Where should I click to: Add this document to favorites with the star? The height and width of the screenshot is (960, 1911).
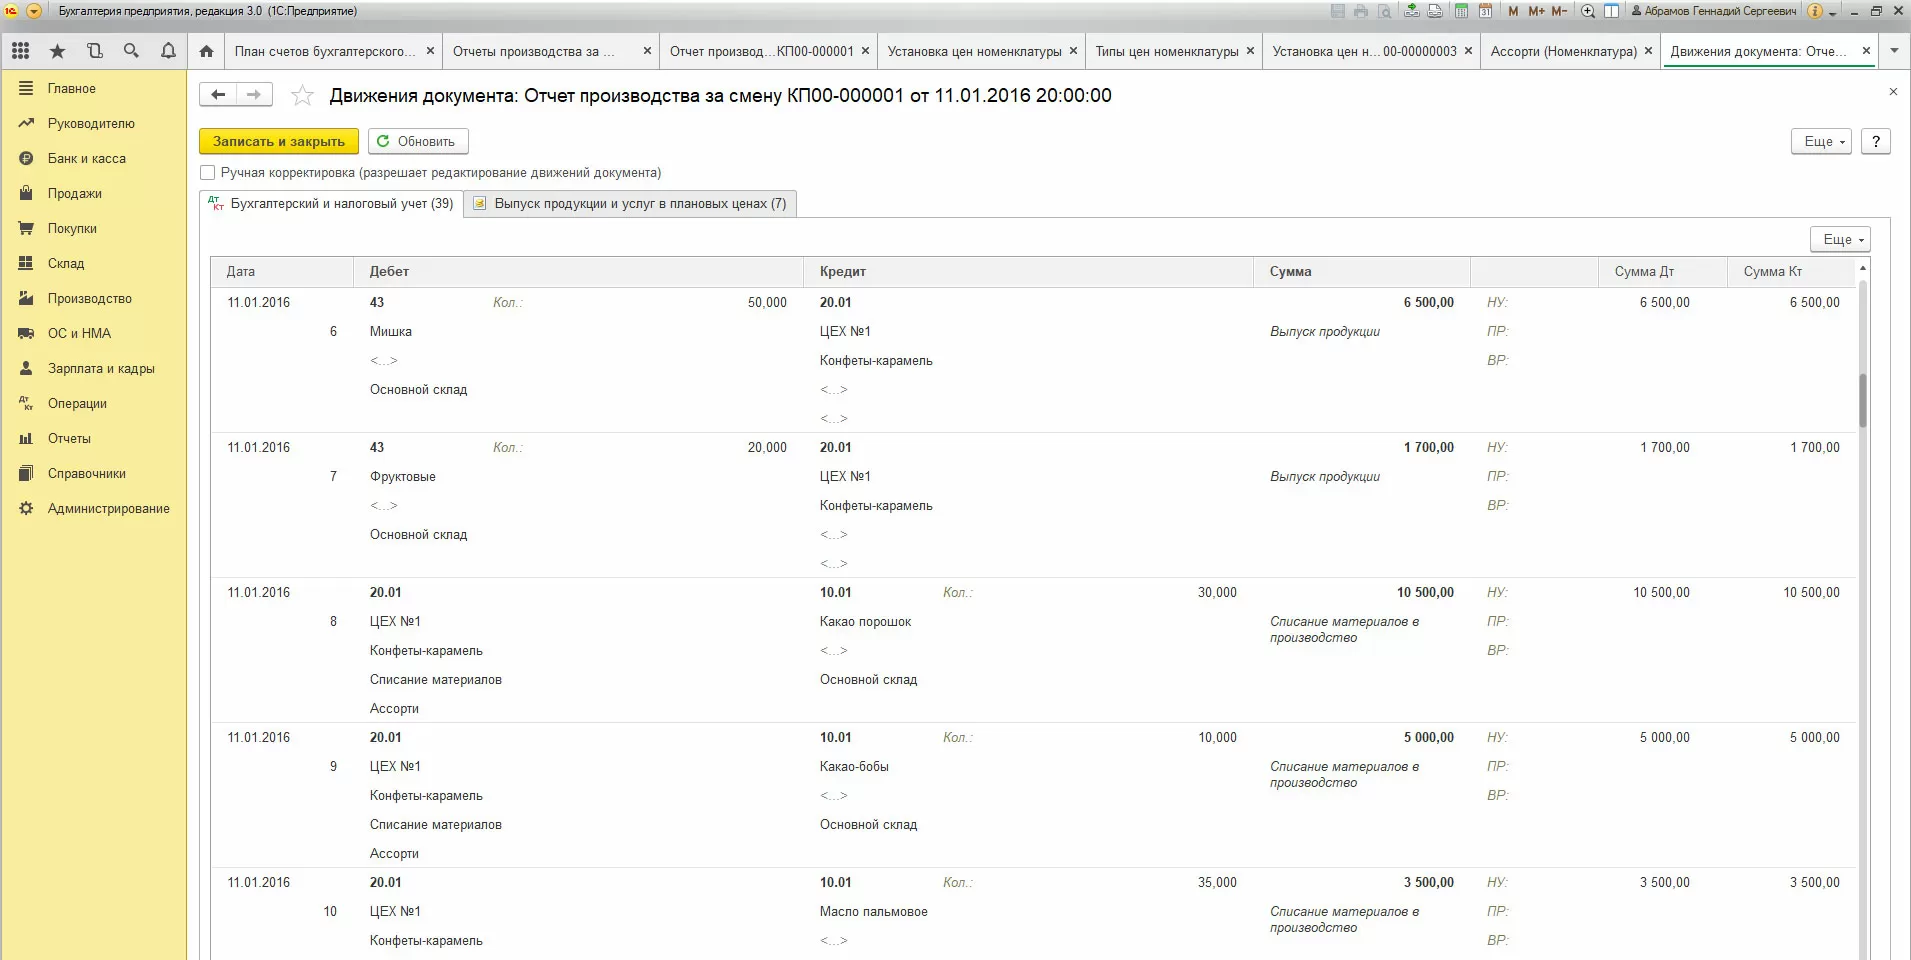pos(302,96)
